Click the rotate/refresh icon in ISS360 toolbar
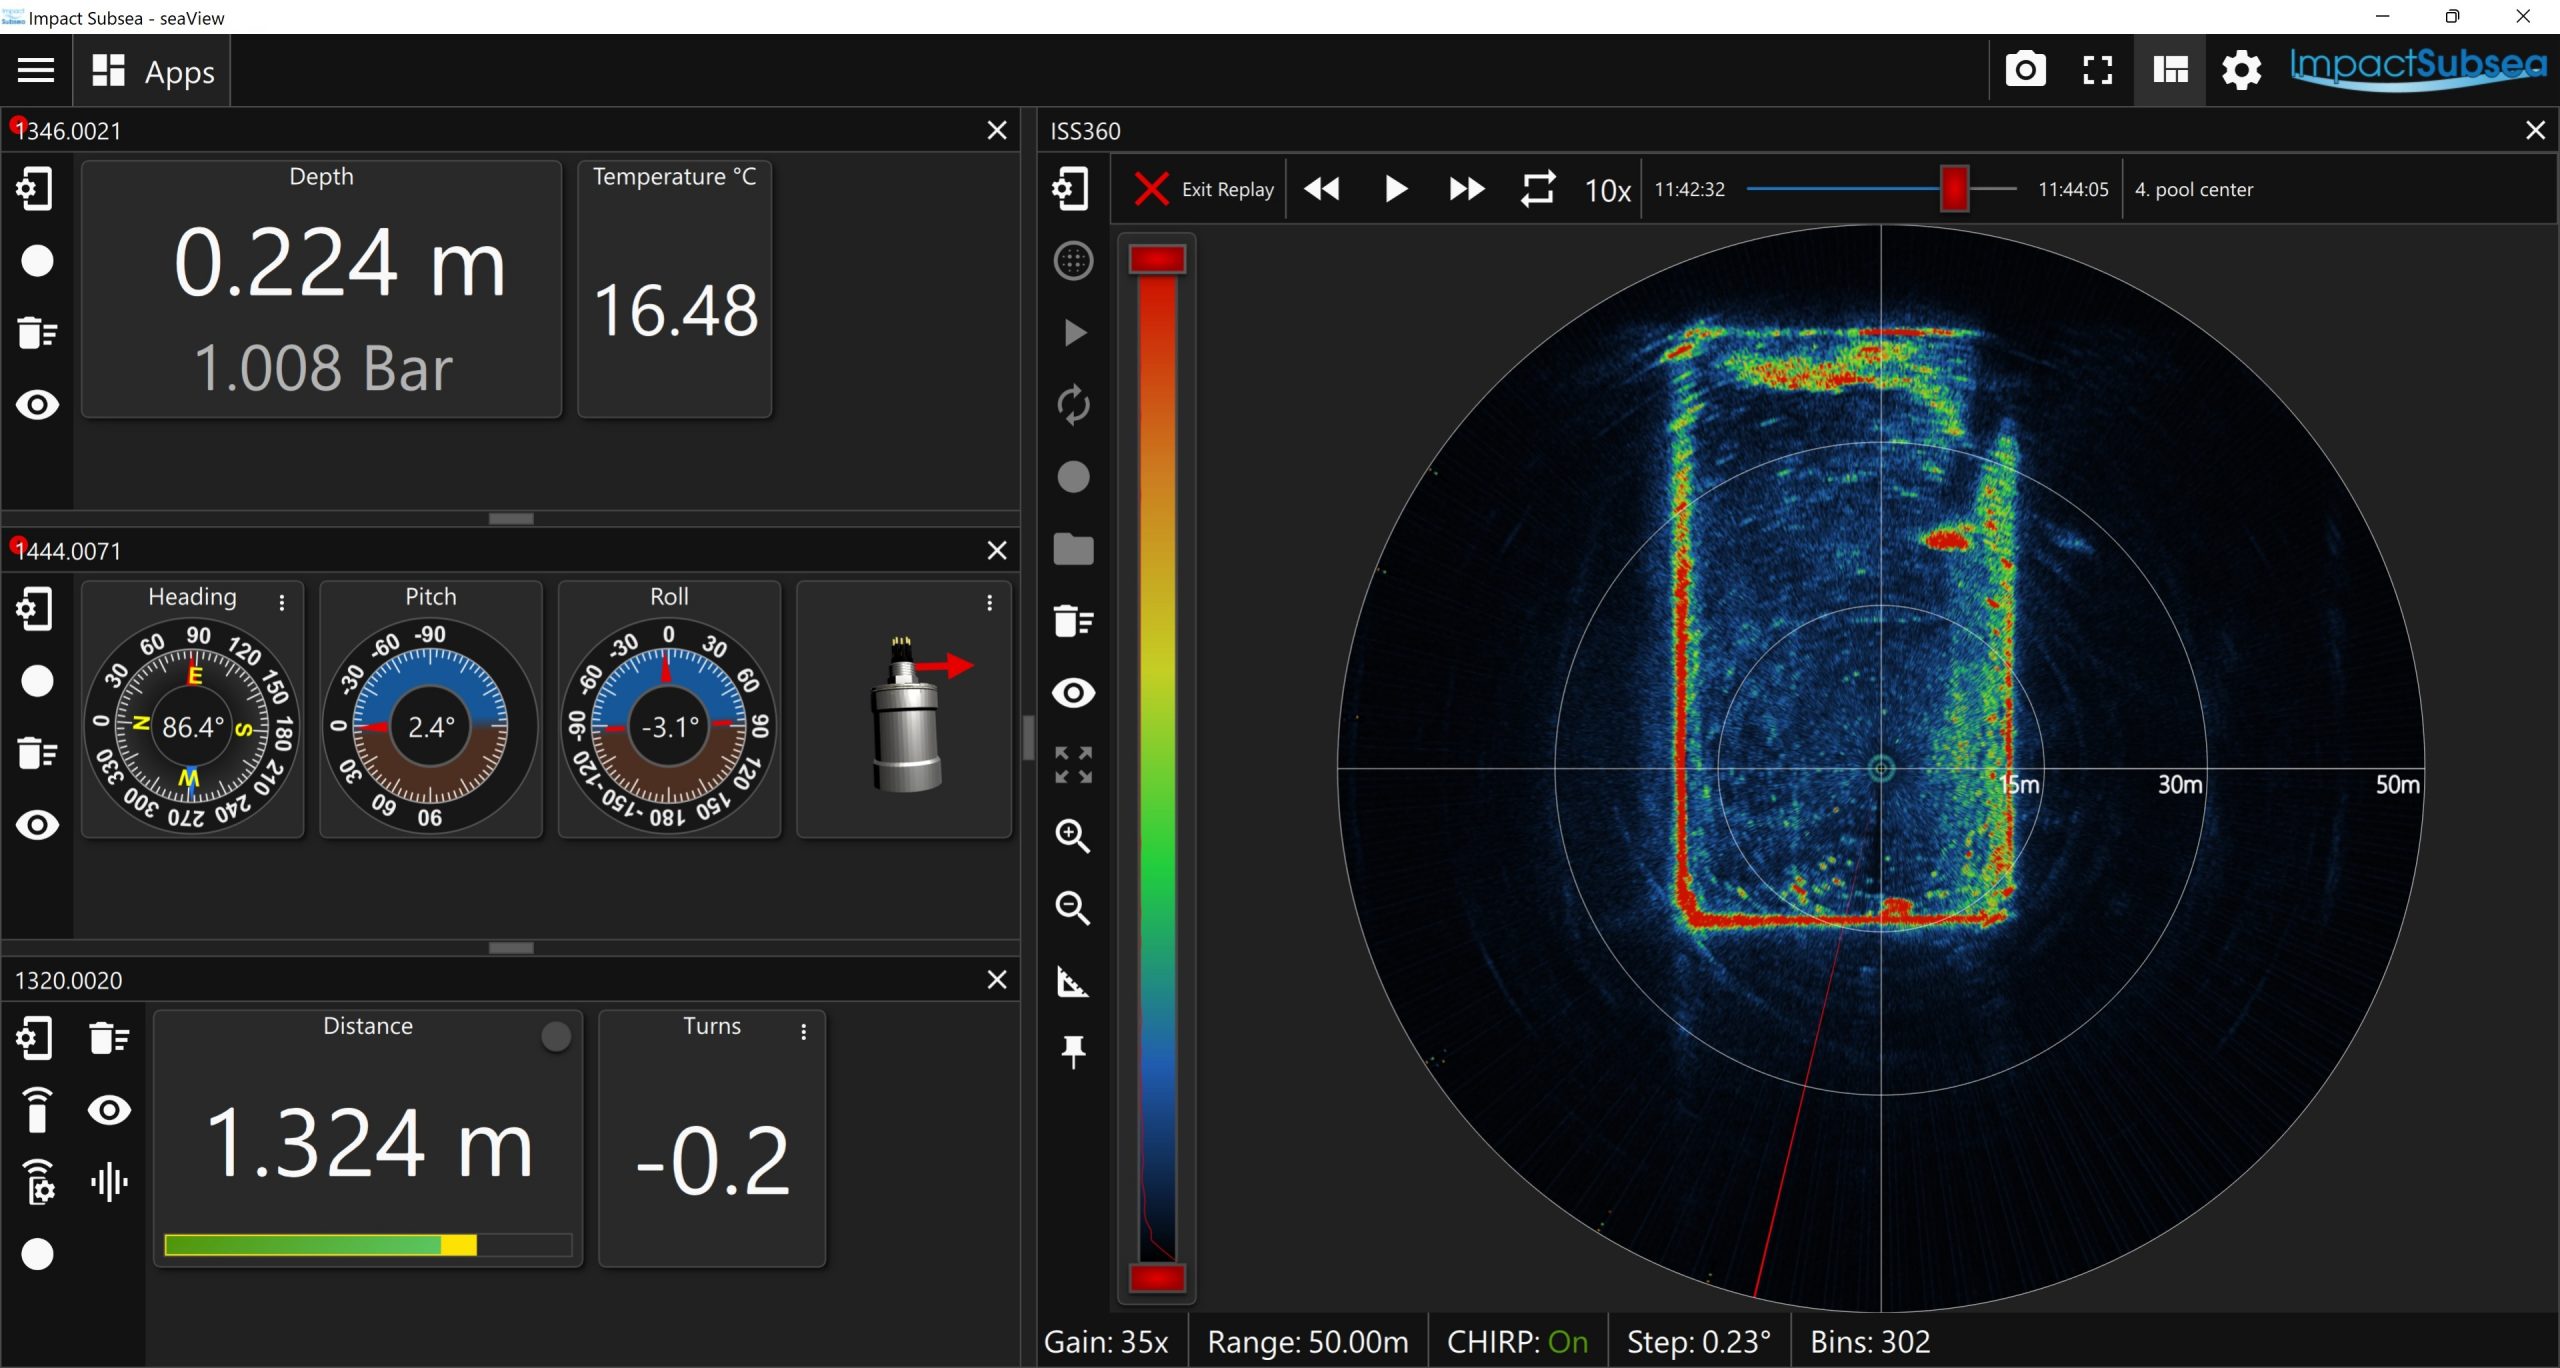 click(1073, 406)
